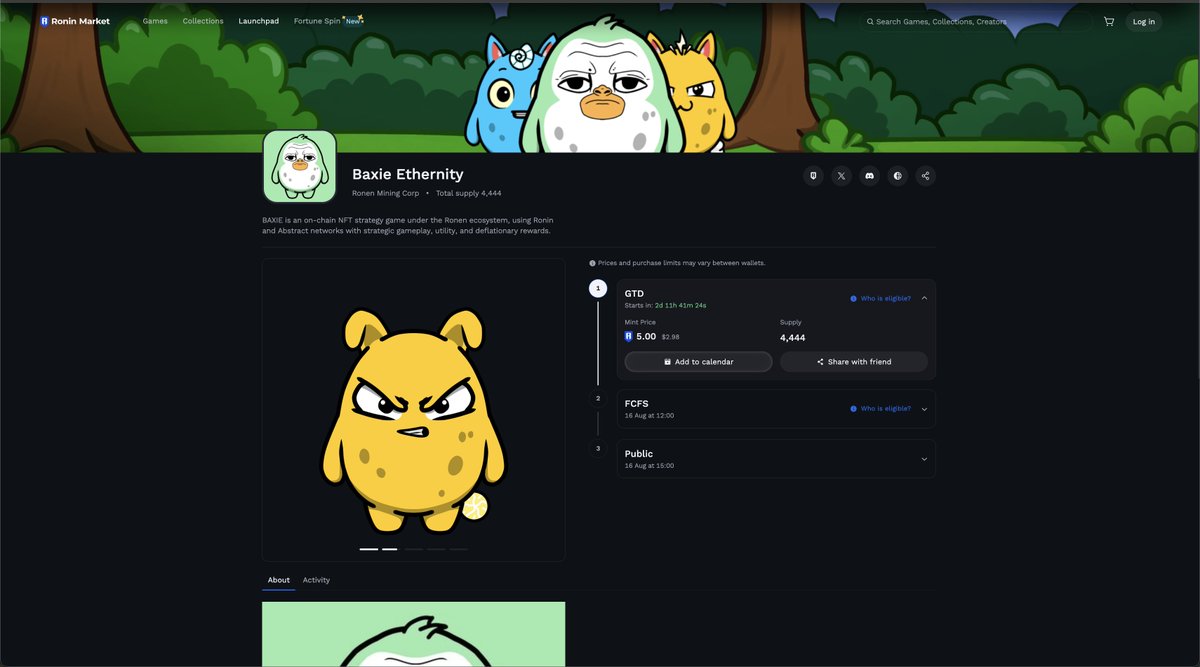Expand the FCFS mint stage
This screenshot has width=1200, height=667.
pos(924,409)
